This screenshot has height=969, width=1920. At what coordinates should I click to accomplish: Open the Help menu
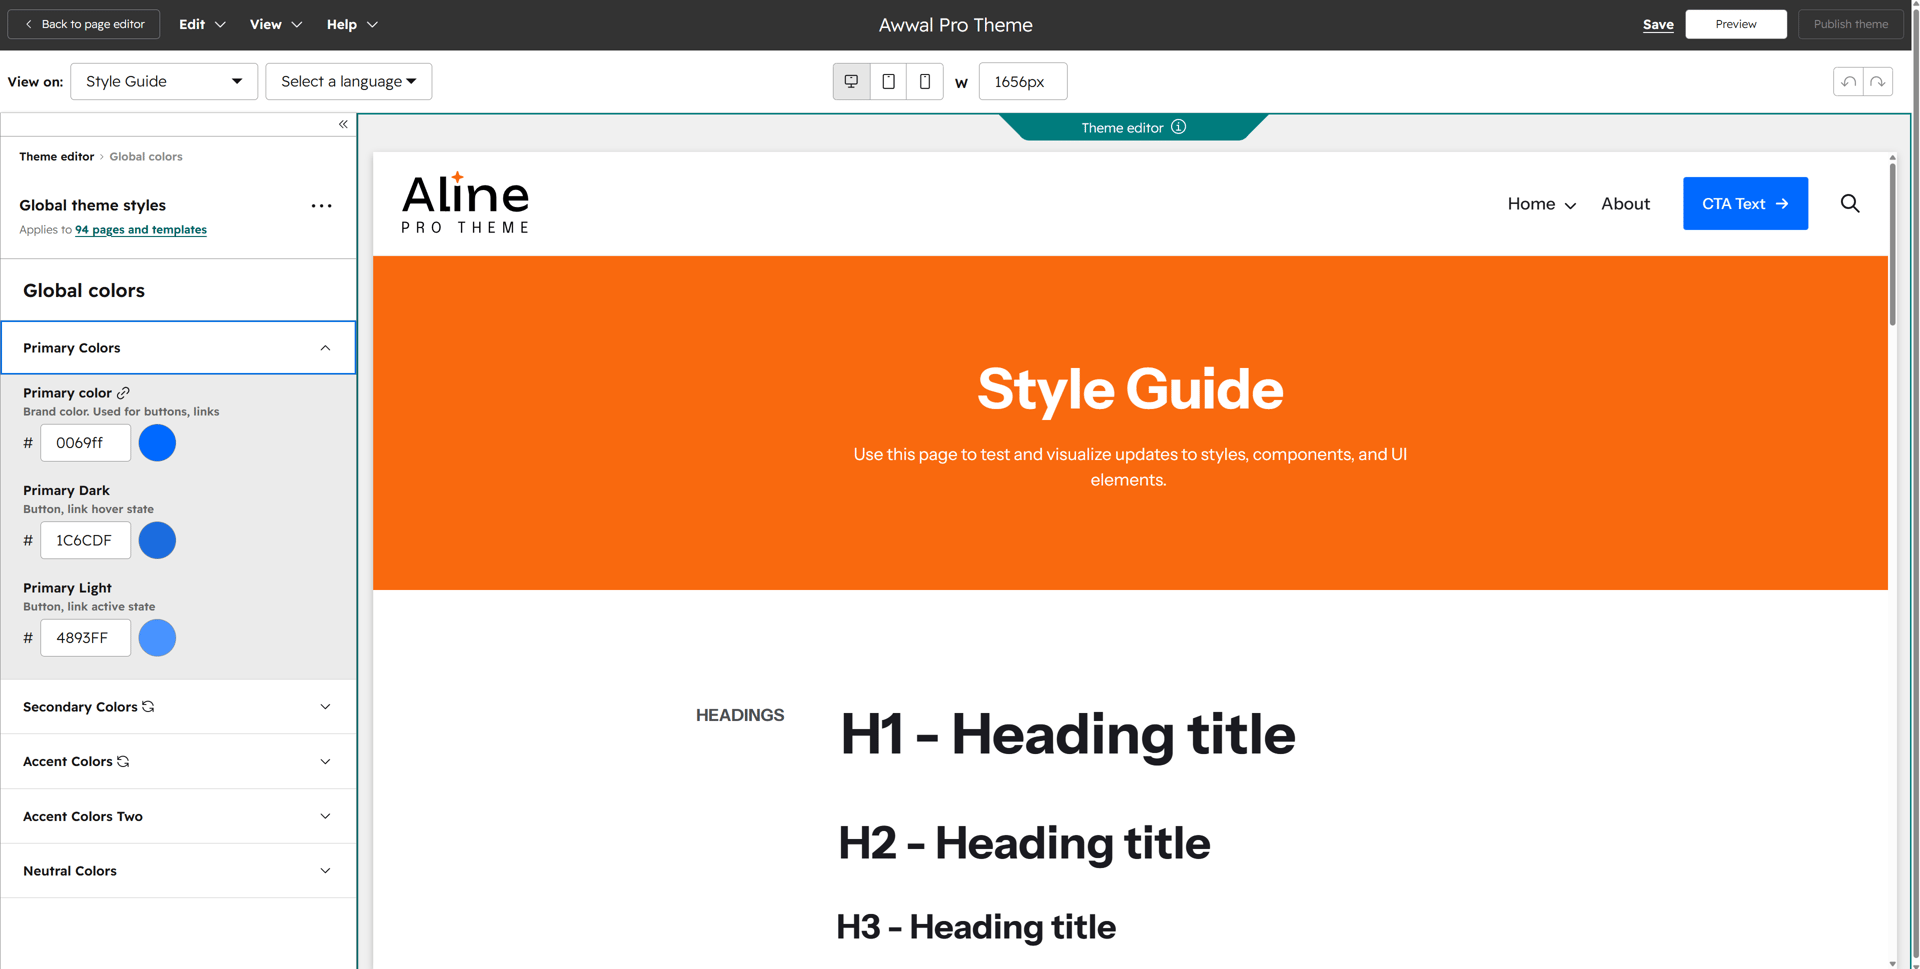coord(352,24)
